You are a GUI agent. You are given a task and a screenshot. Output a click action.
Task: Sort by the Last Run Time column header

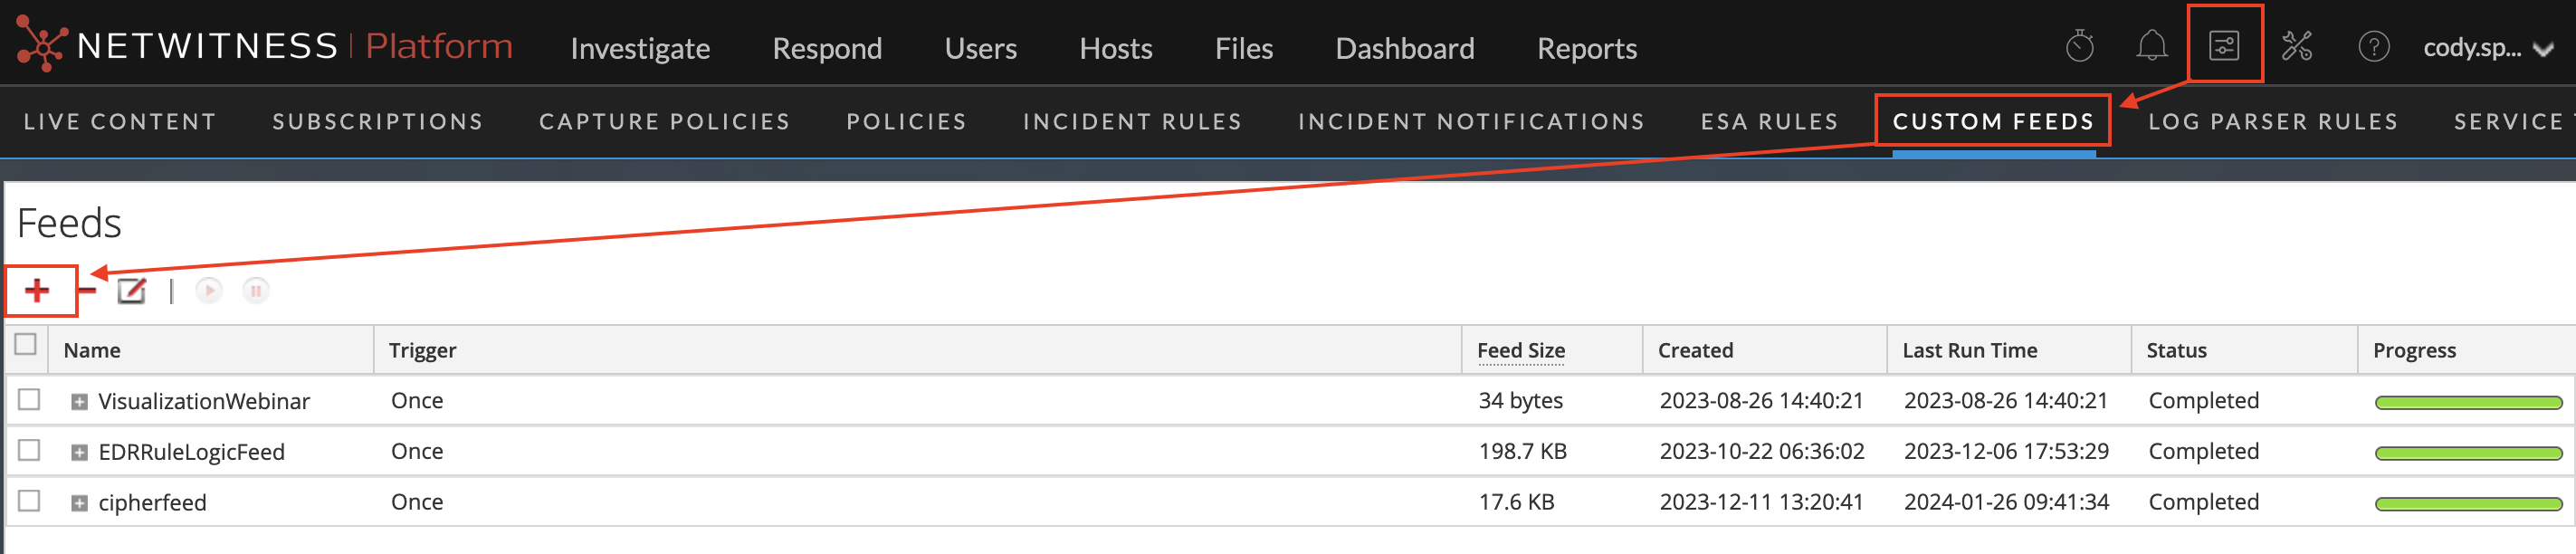2009,350
